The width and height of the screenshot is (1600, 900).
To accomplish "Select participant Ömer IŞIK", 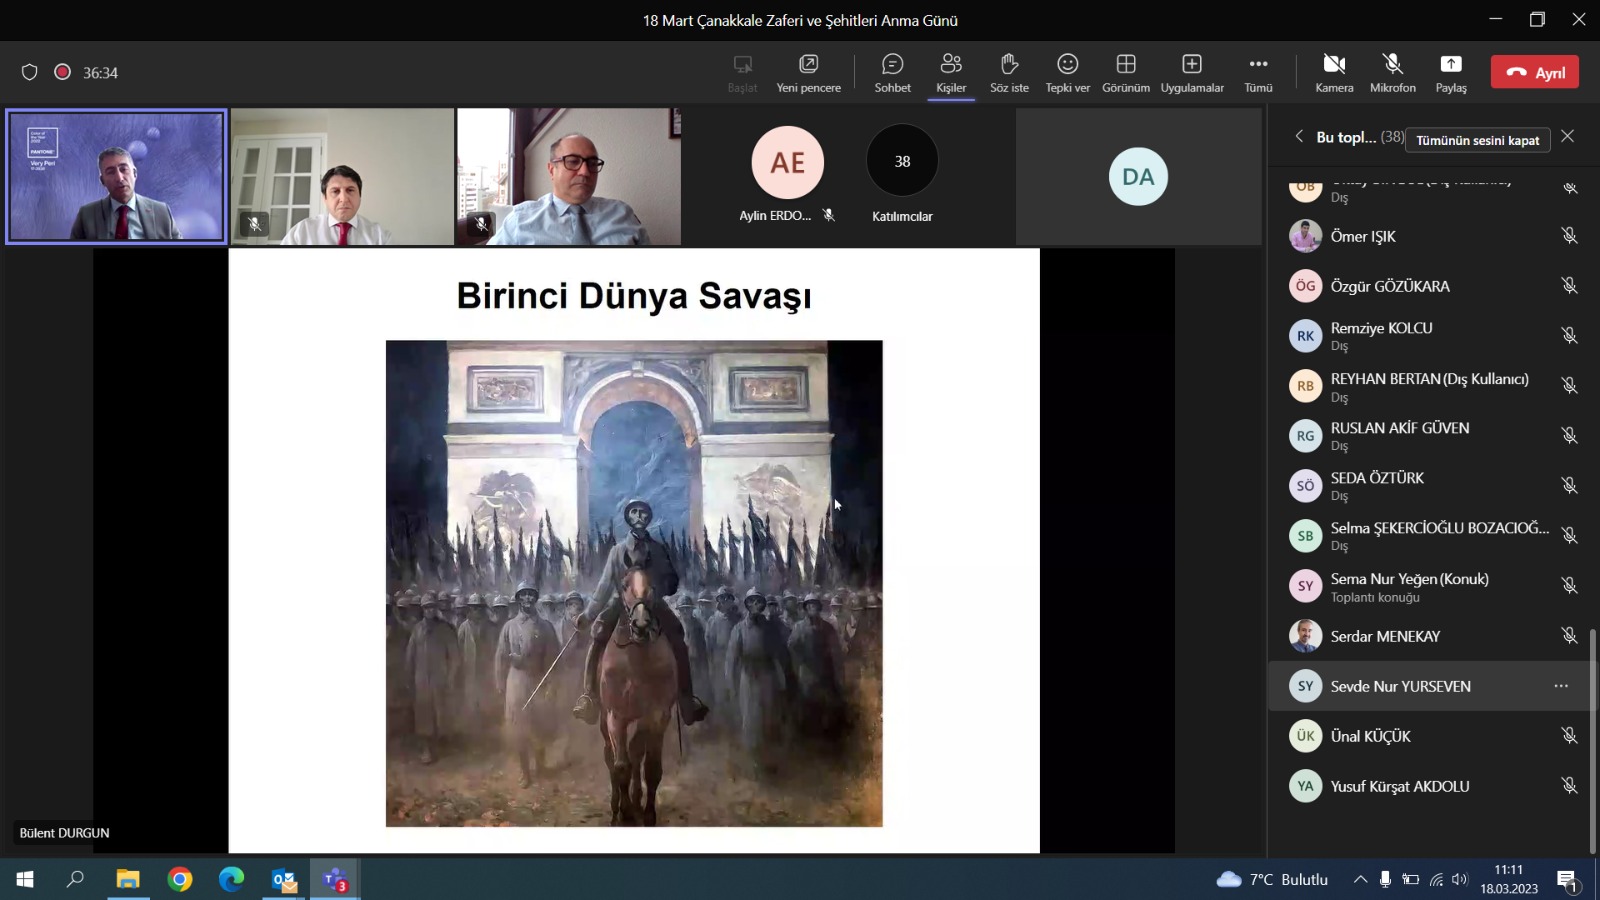I will 1430,236.
